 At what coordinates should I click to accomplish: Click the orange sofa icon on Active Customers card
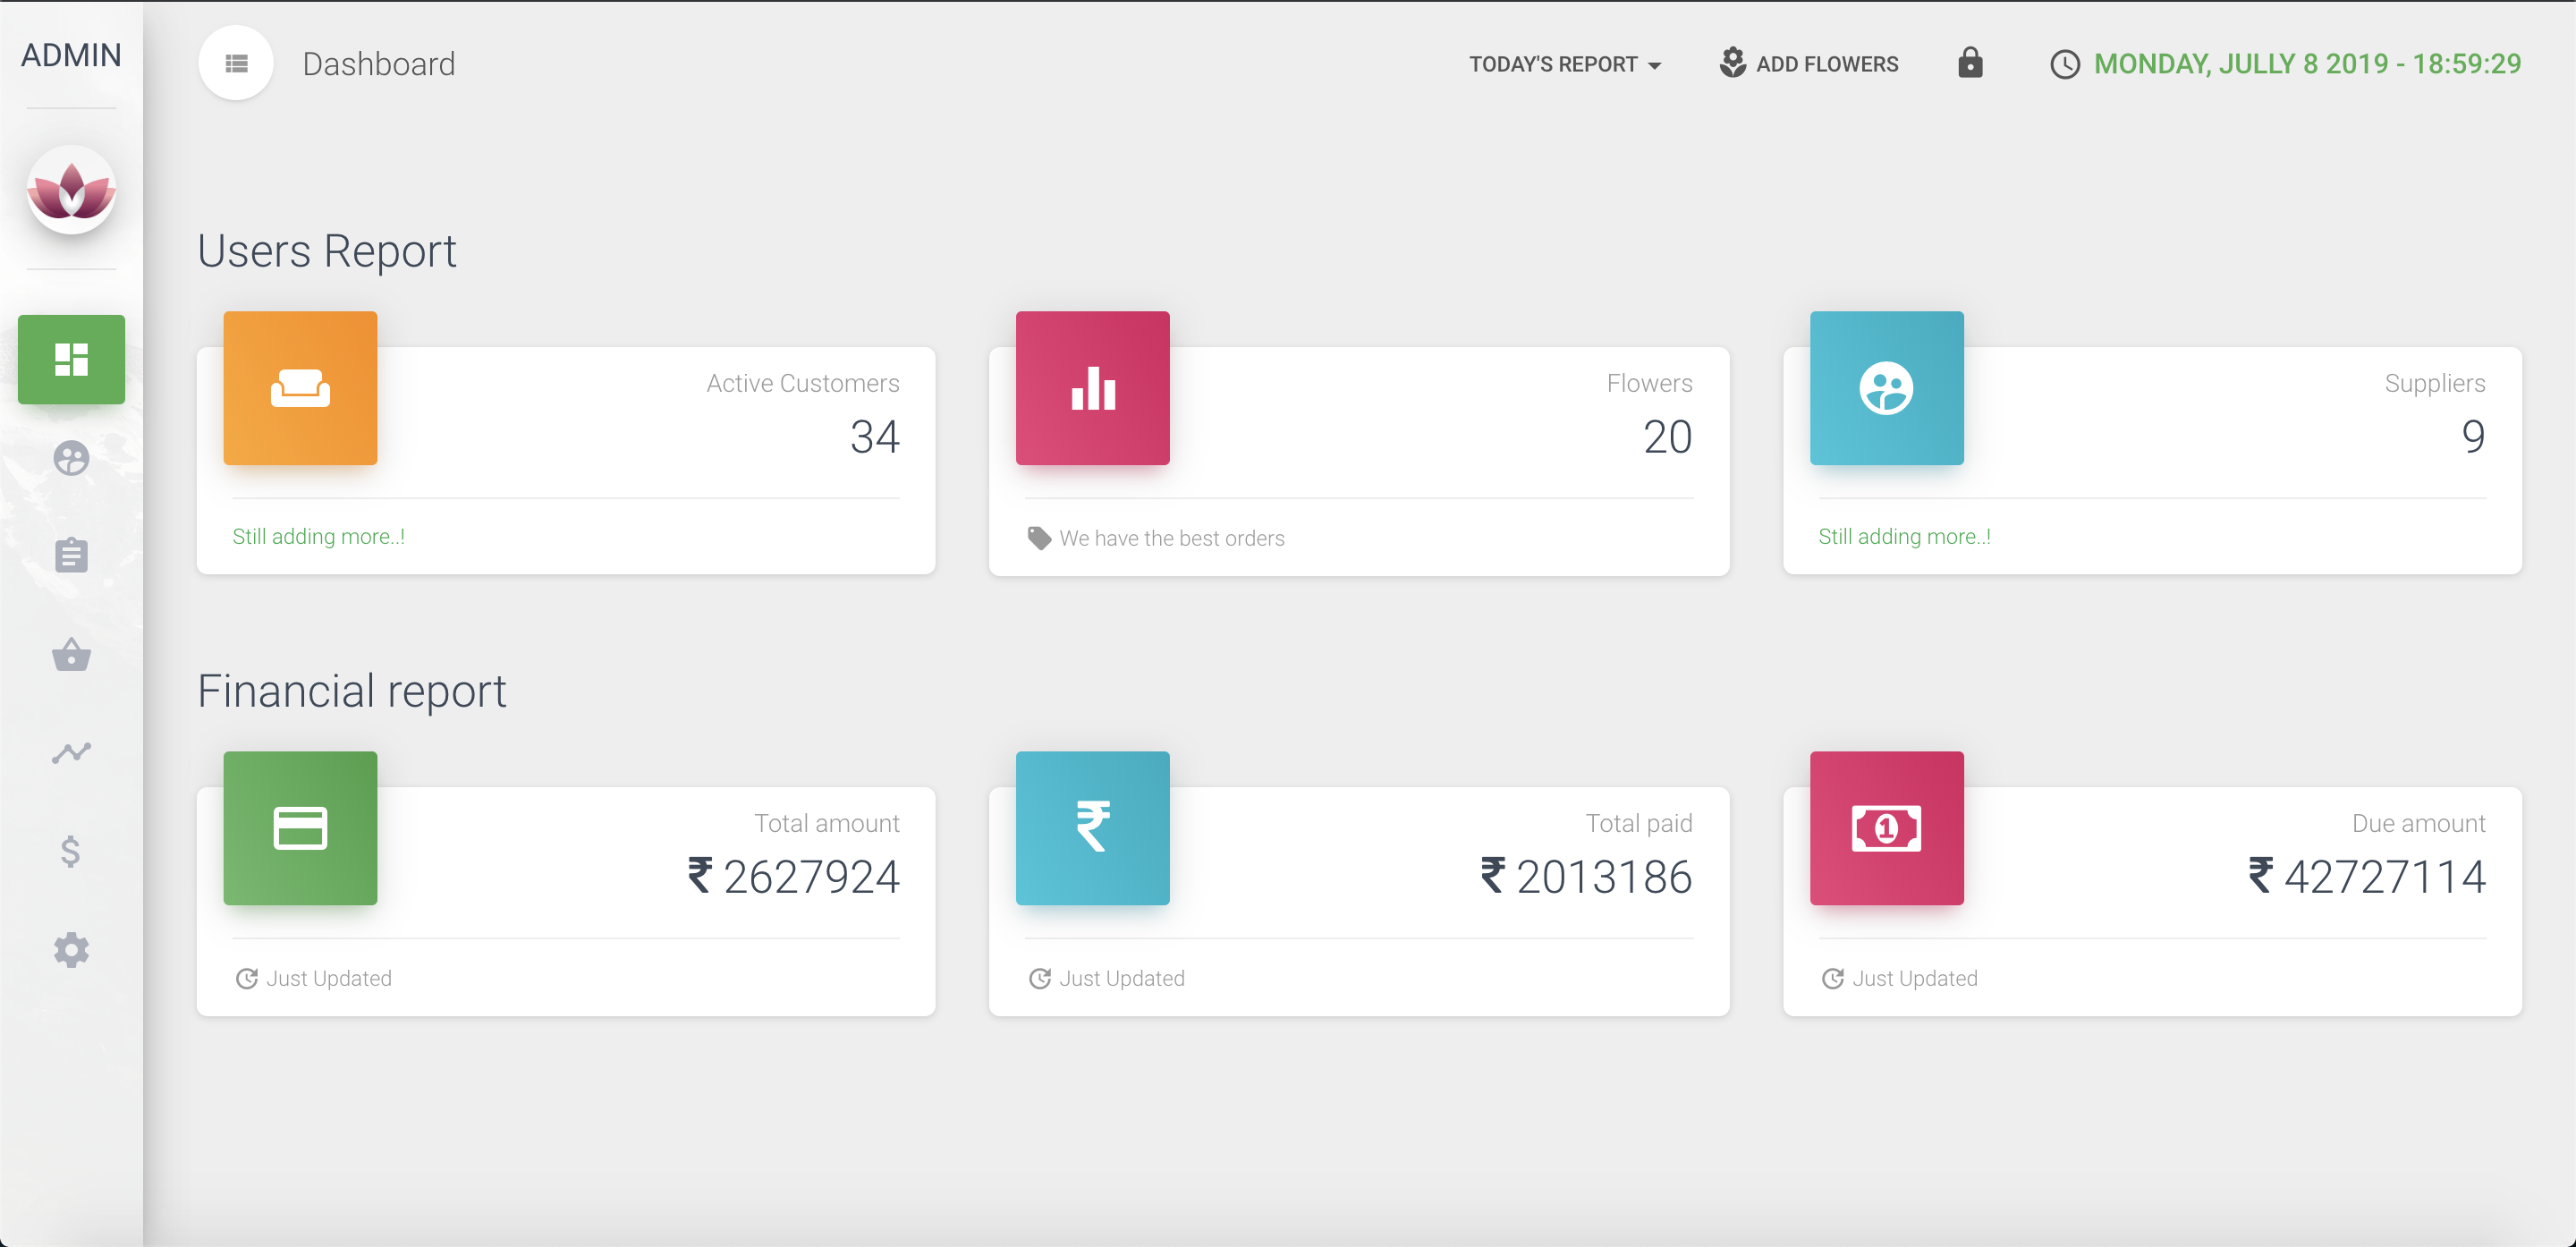tap(299, 388)
